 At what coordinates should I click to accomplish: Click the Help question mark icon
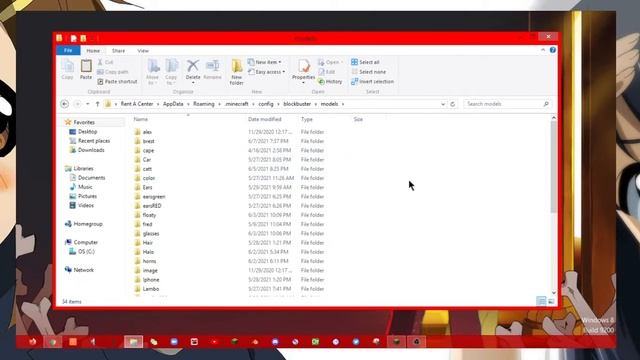(553, 50)
